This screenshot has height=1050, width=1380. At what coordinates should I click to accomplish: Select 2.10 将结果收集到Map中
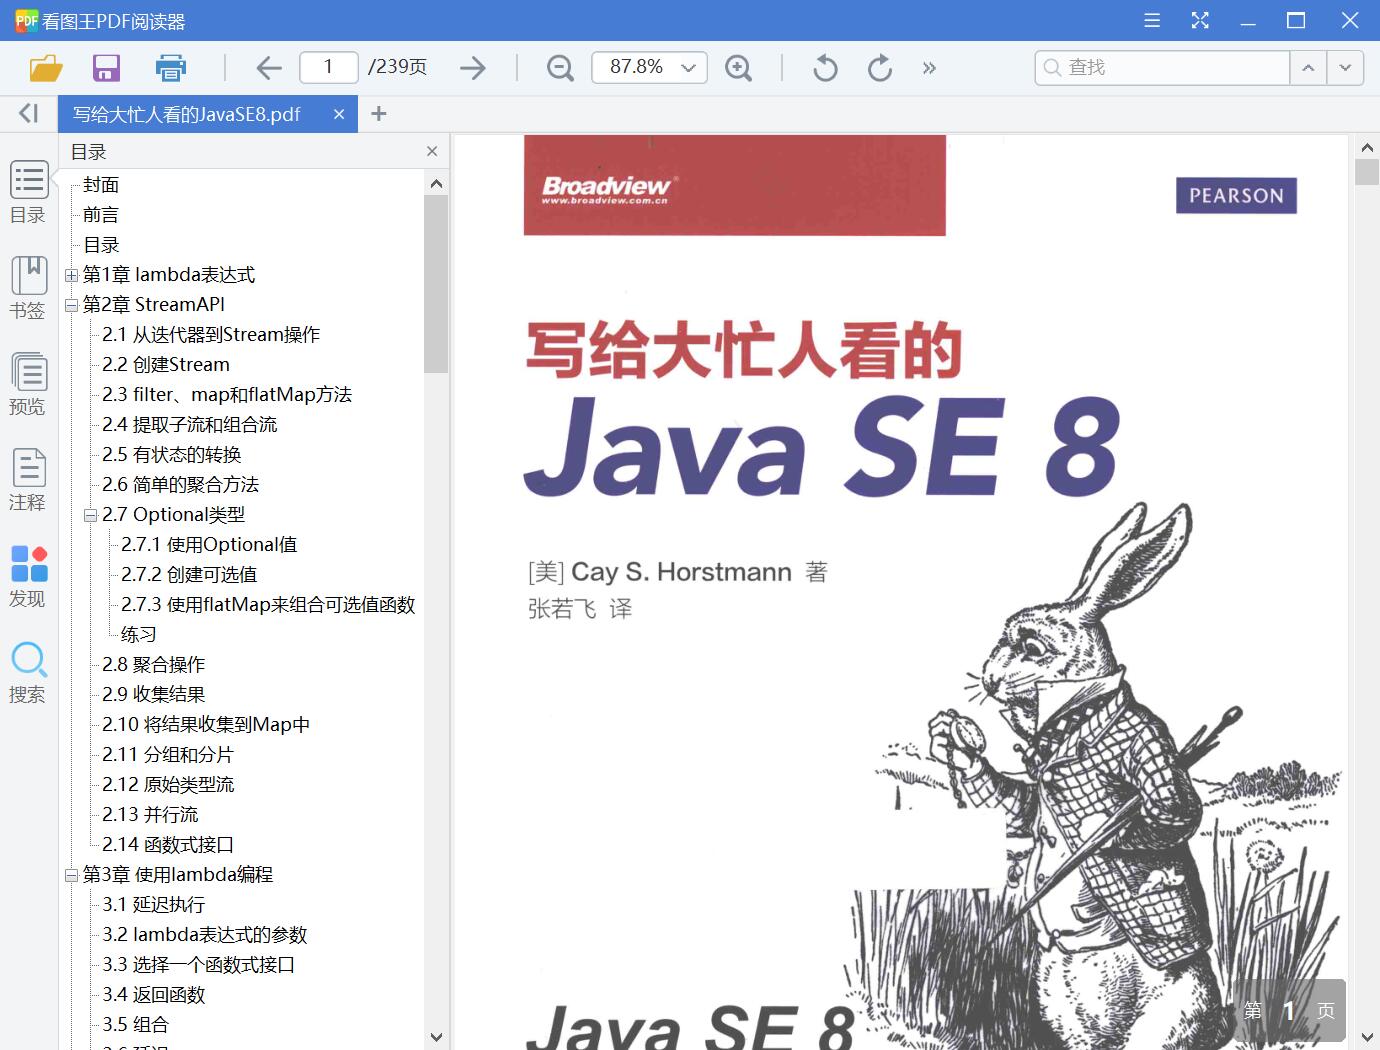click(206, 725)
